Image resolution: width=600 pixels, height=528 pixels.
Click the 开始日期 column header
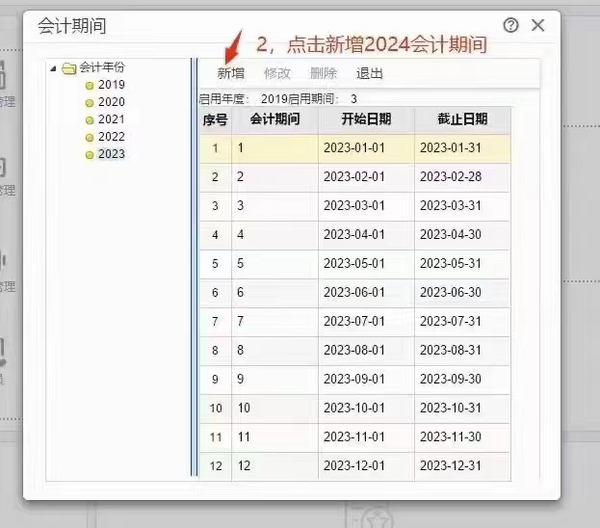(x=366, y=120)
